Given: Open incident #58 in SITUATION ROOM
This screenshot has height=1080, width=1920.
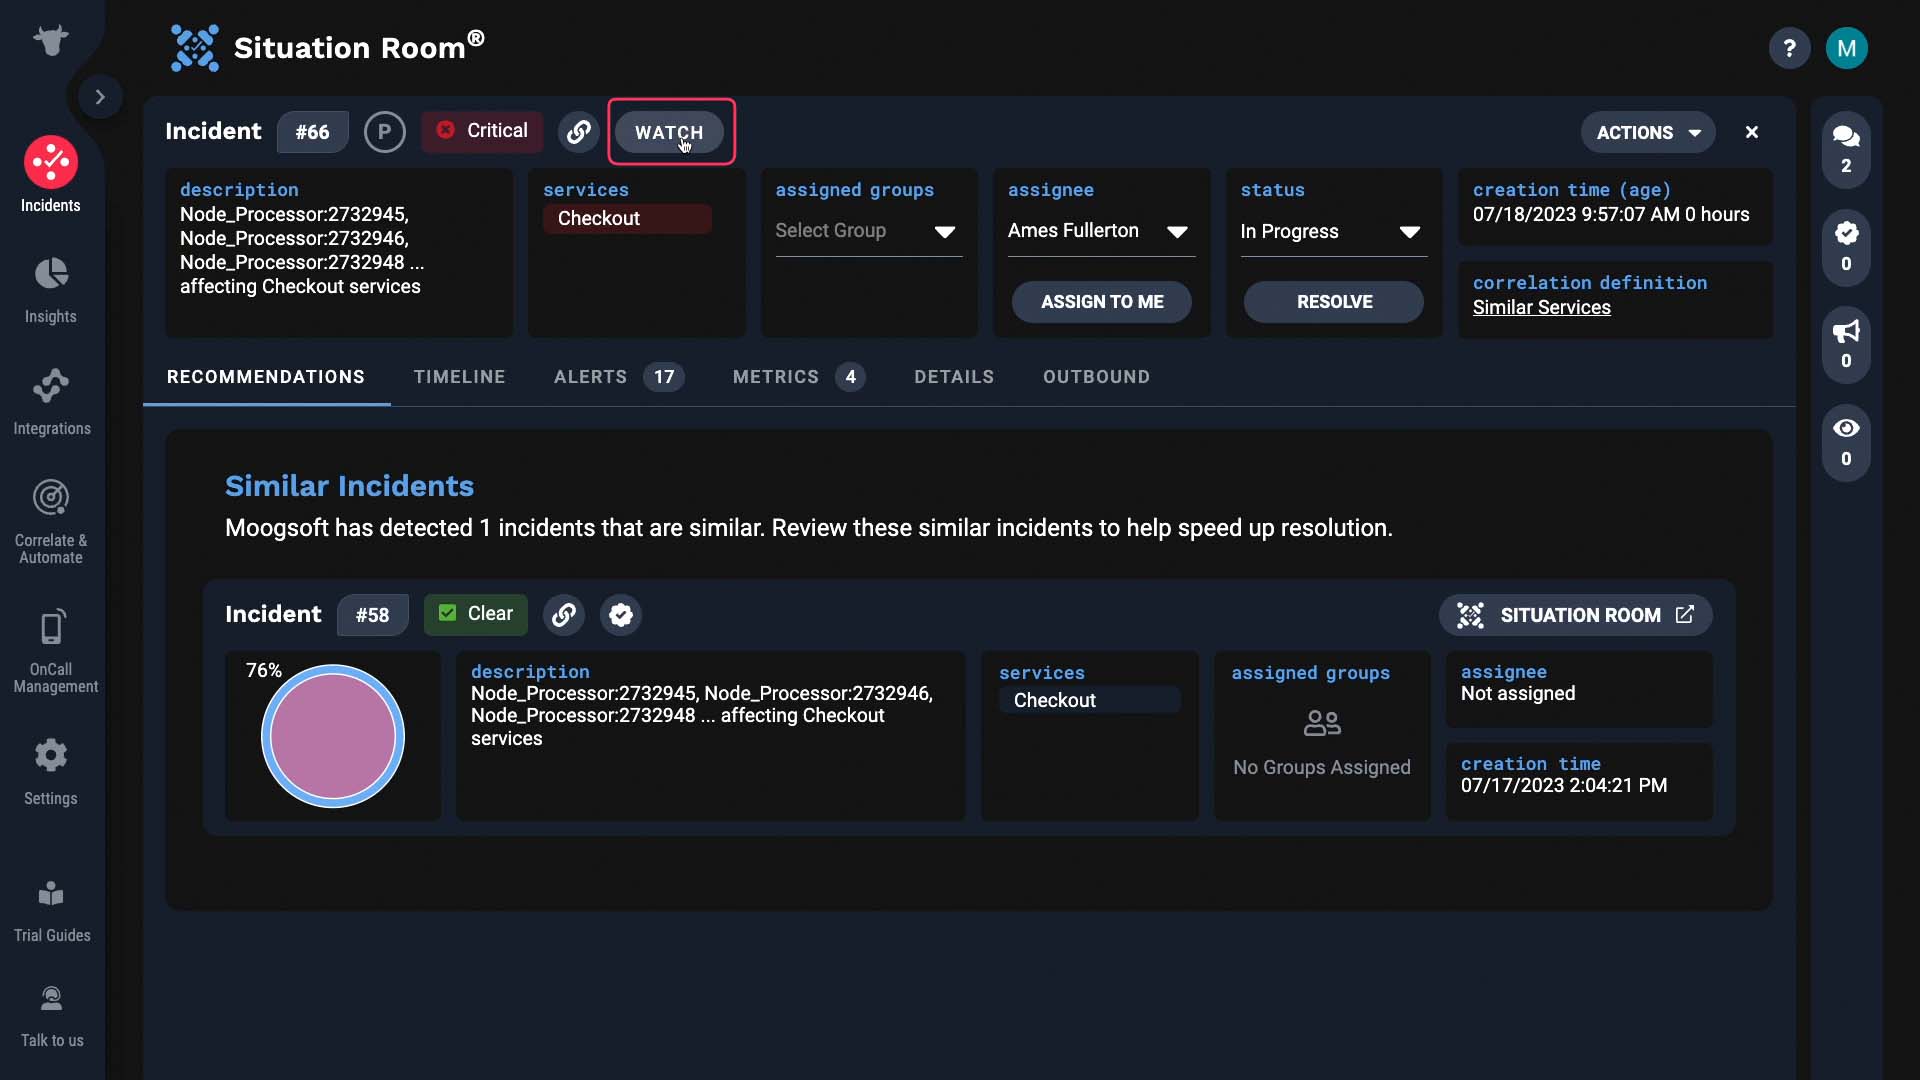Looking at the screenshot, I should click(x=1575, y=615).
